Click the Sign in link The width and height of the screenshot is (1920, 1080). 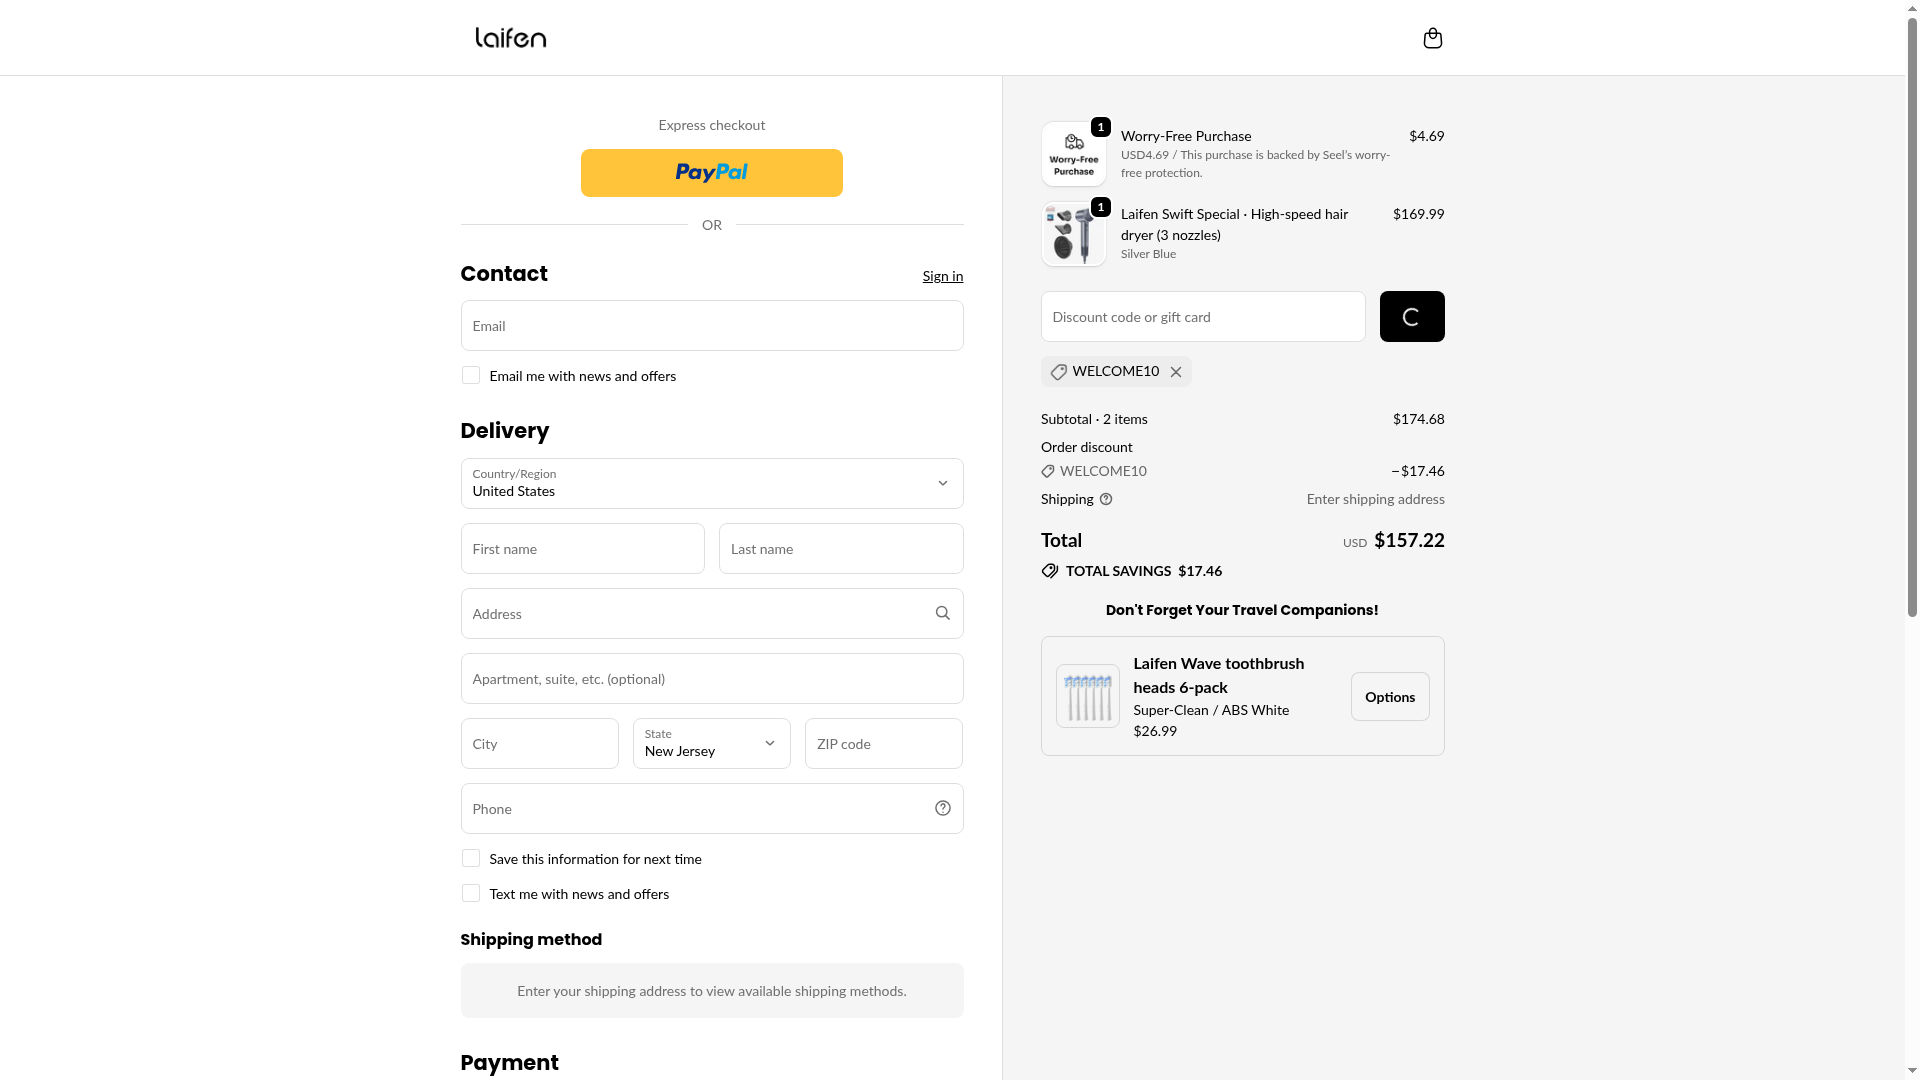[942, 276]
